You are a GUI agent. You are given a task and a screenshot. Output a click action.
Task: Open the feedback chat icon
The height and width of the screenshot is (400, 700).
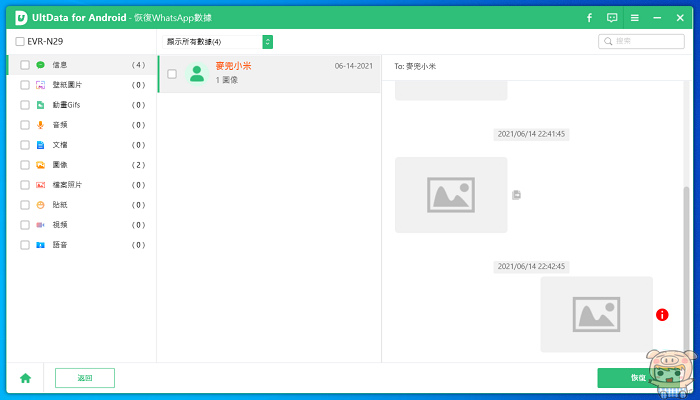click(x=612, y=18)
